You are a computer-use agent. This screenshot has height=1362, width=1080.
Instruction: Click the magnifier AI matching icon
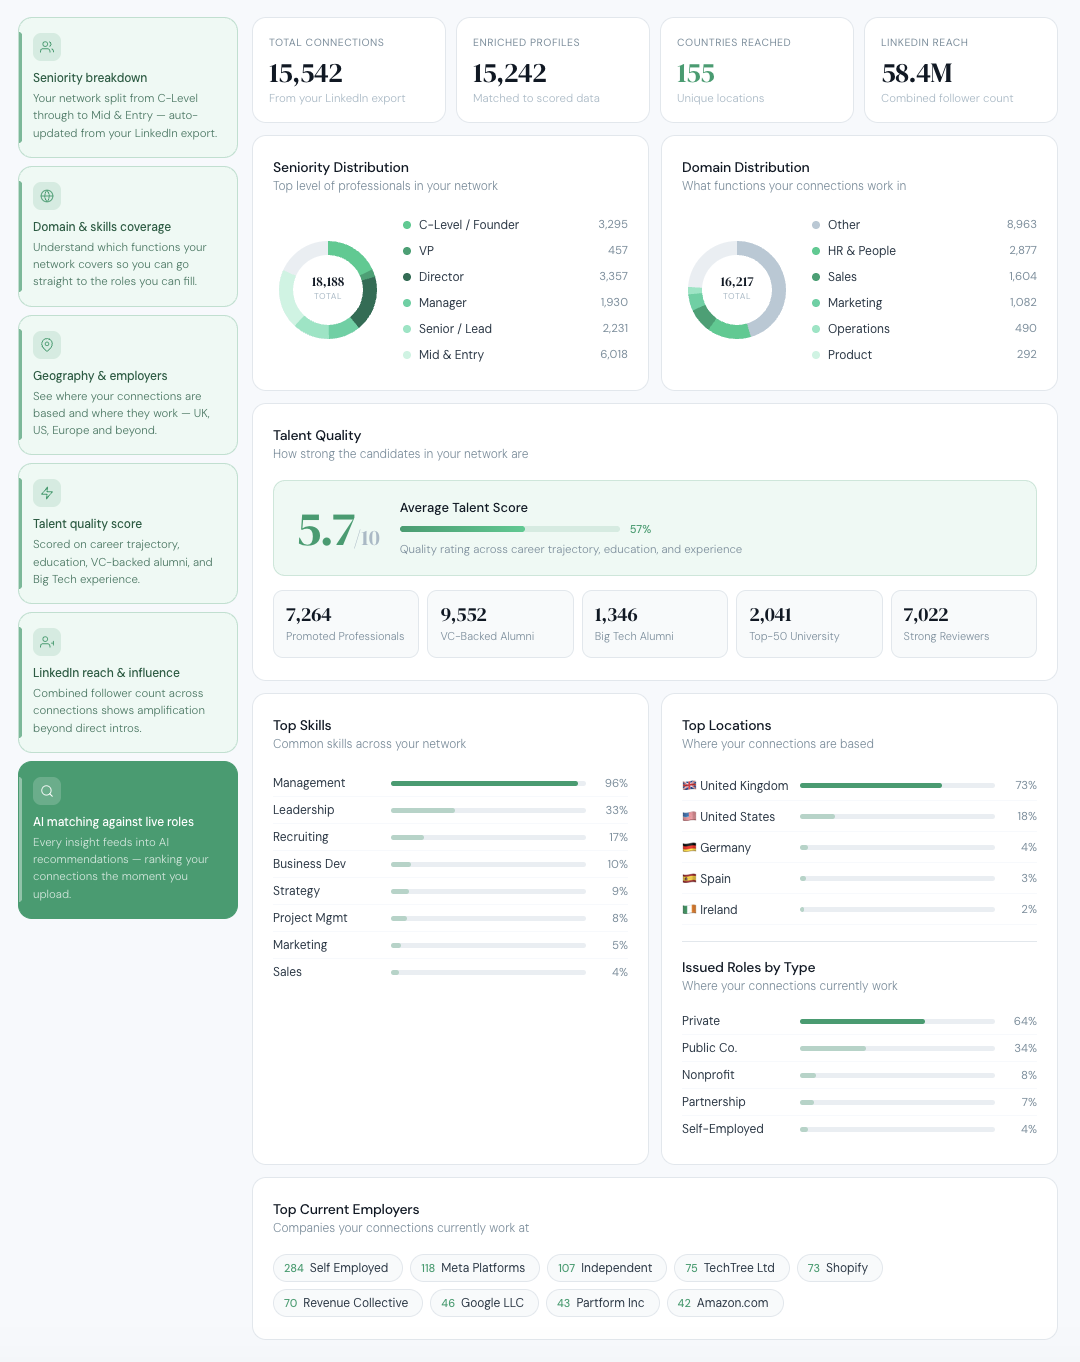point(47,791)
